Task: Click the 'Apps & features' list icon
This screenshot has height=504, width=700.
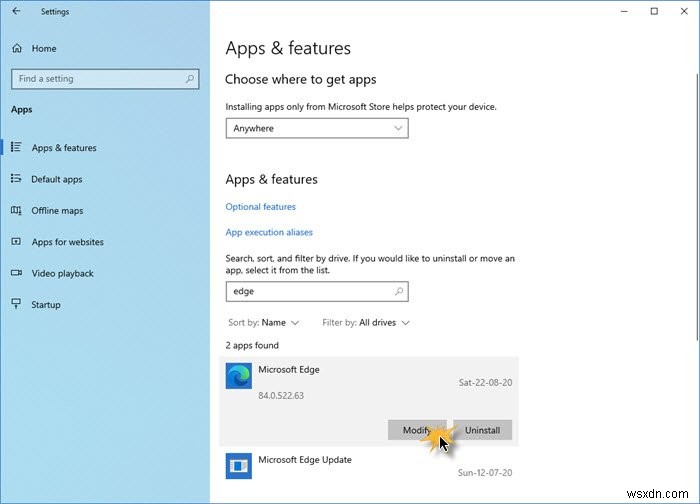Action: point(16,147)
